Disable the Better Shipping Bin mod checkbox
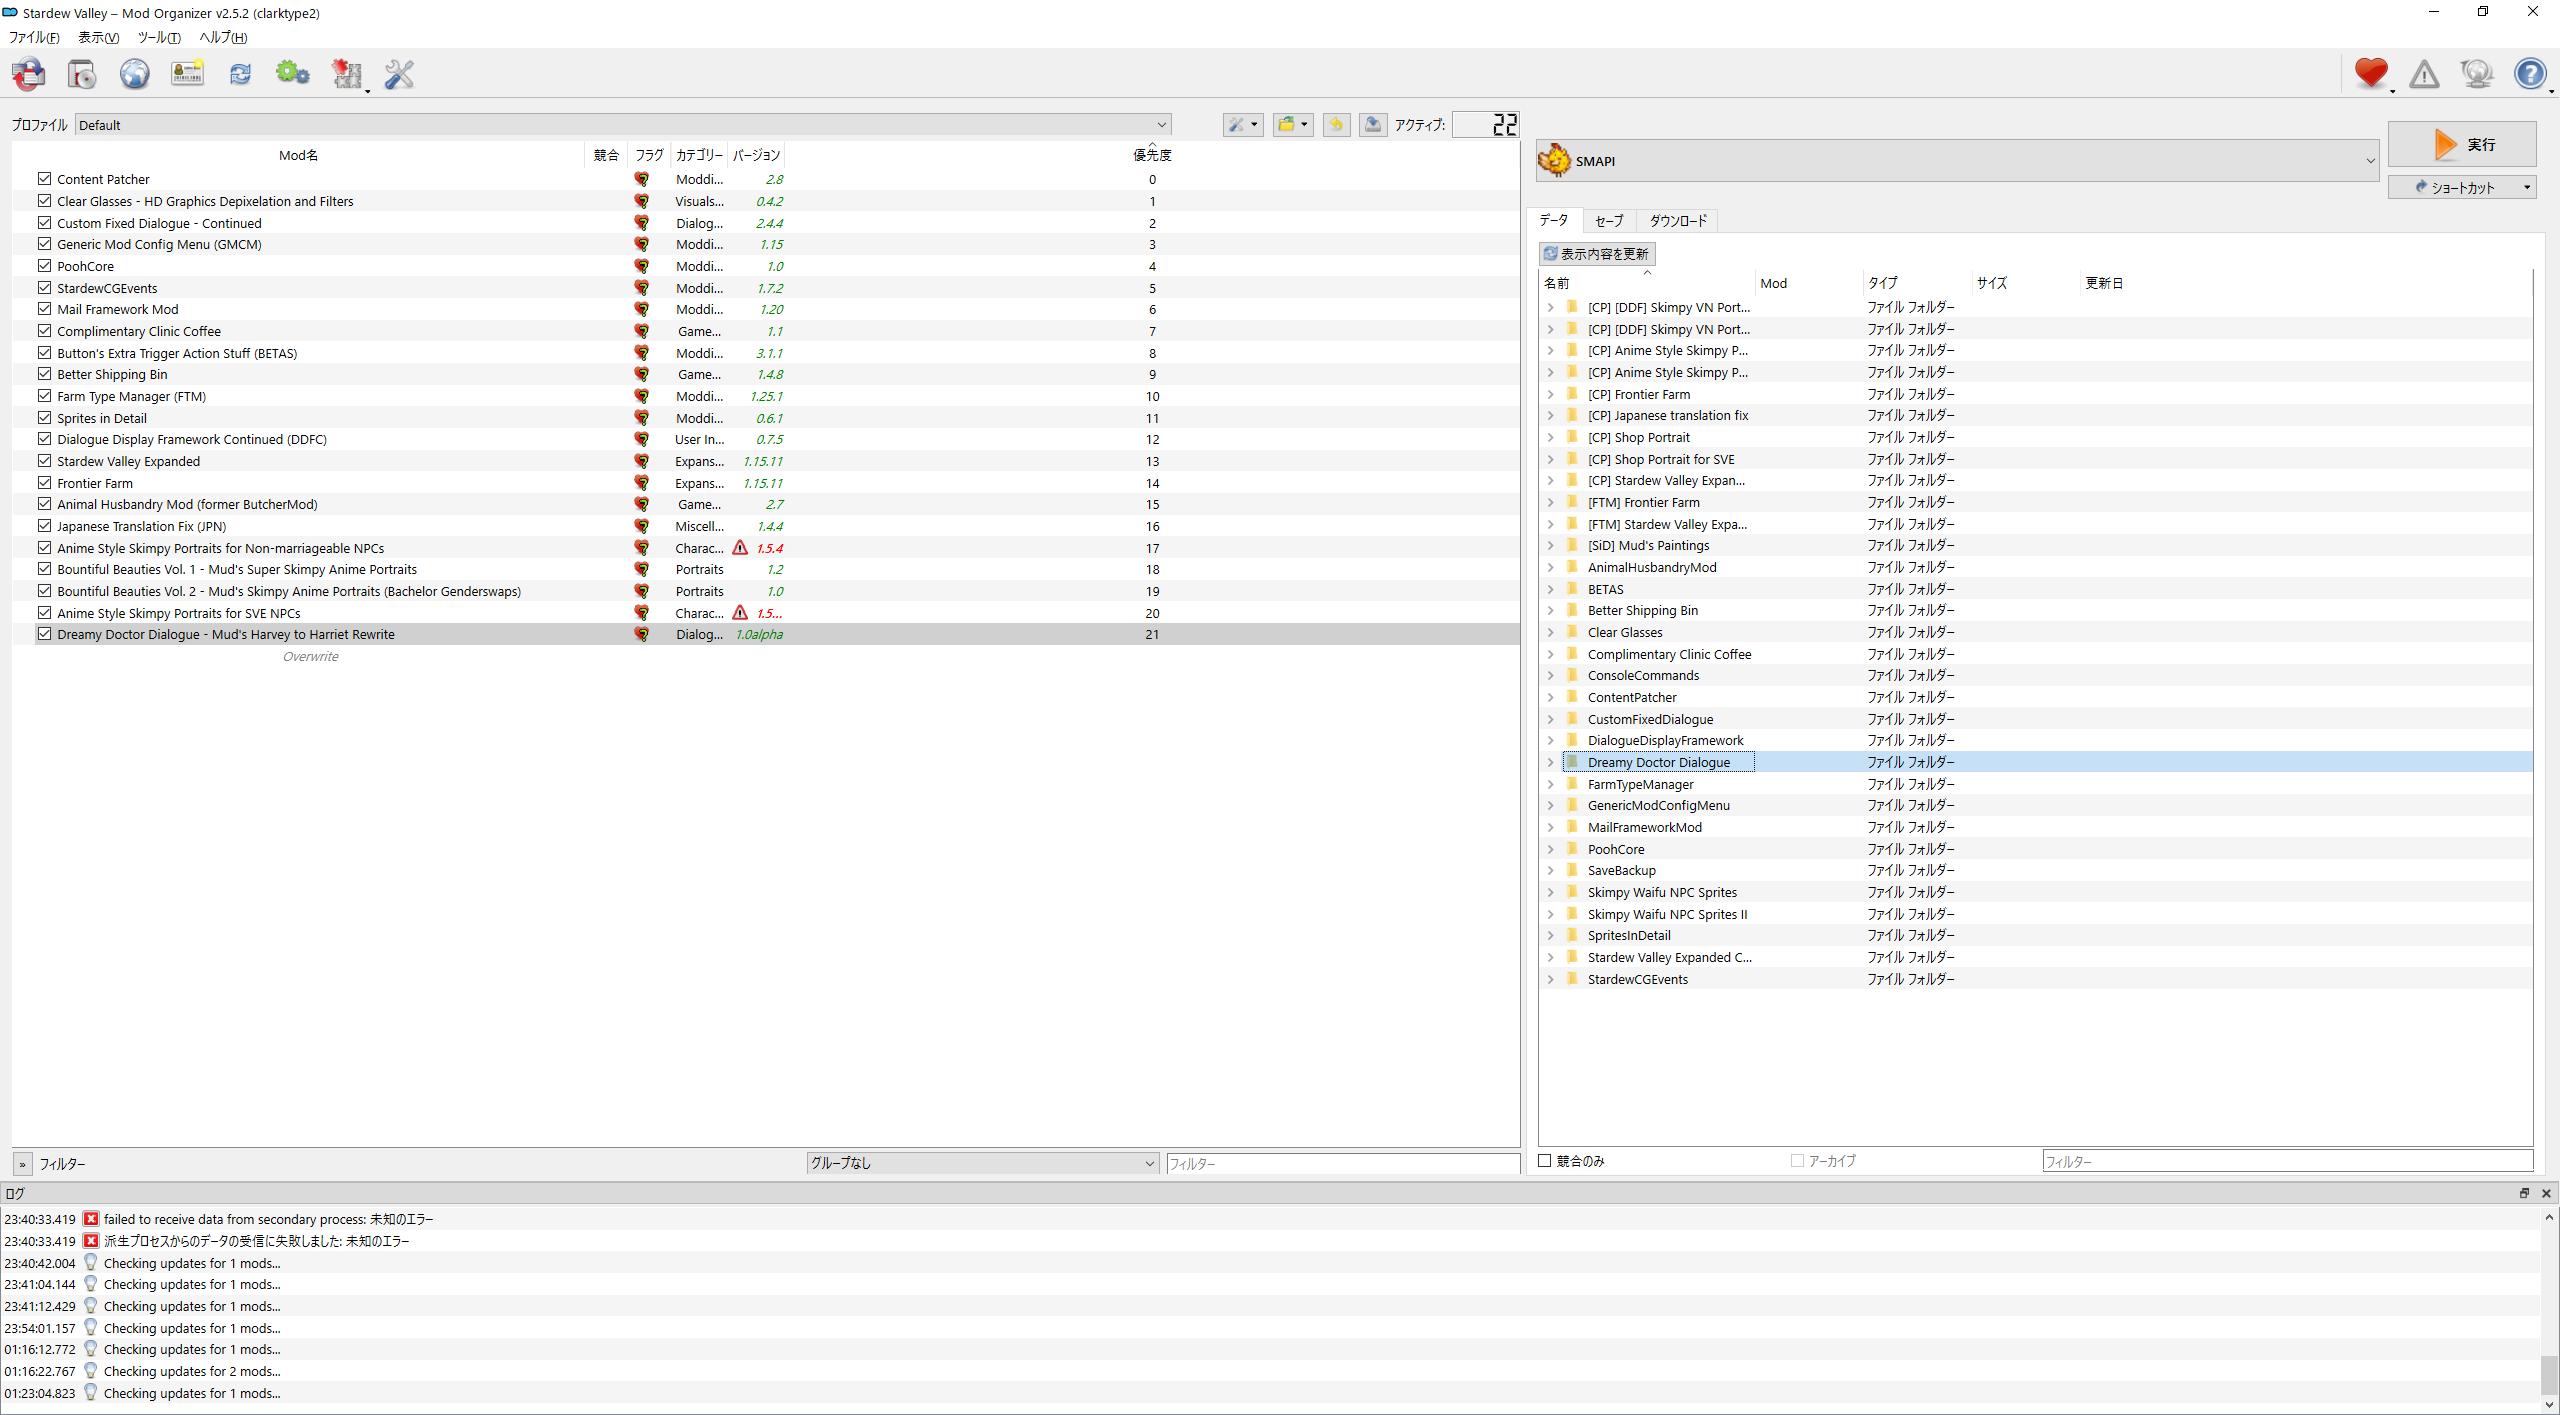Viewport: 2560px width, 1415px height. click(44, 374)
